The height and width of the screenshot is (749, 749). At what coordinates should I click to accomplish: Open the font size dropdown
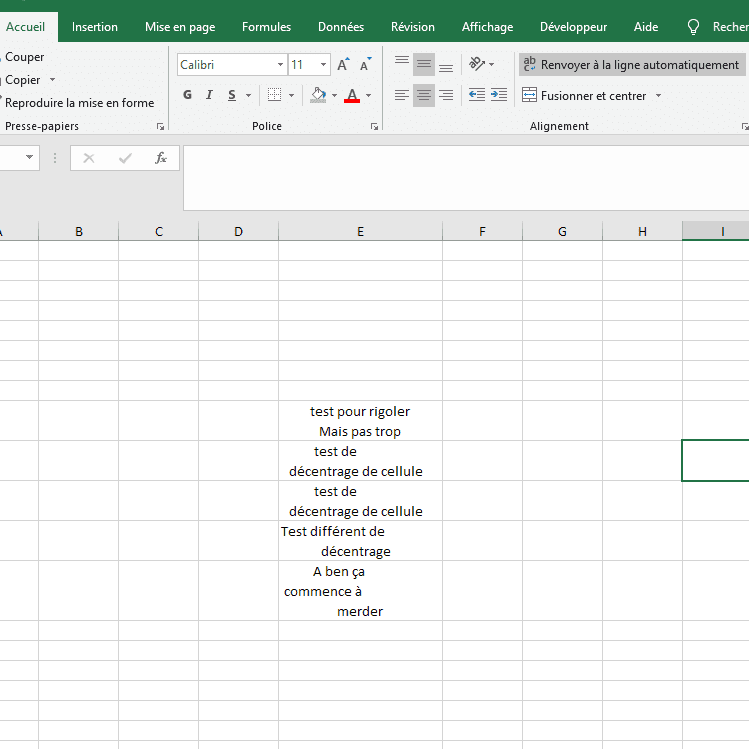(323, 65)
